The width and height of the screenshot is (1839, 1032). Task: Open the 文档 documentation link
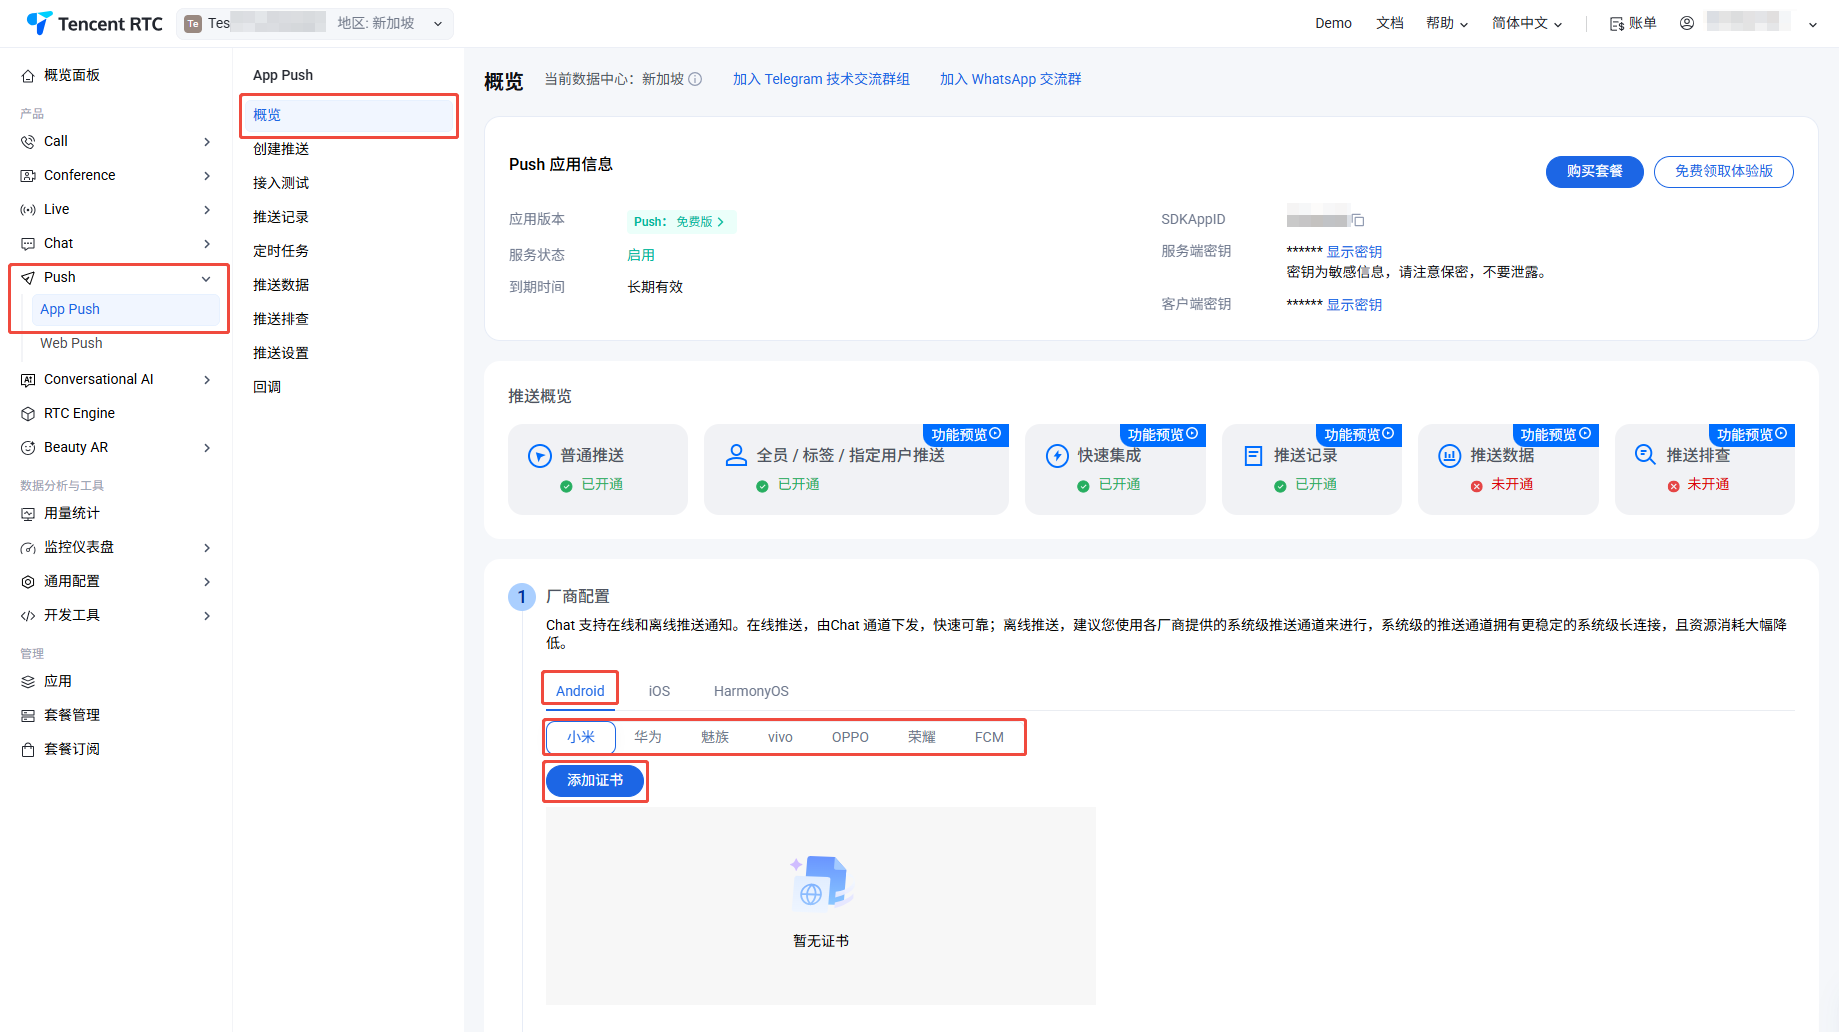point(1390,23)
